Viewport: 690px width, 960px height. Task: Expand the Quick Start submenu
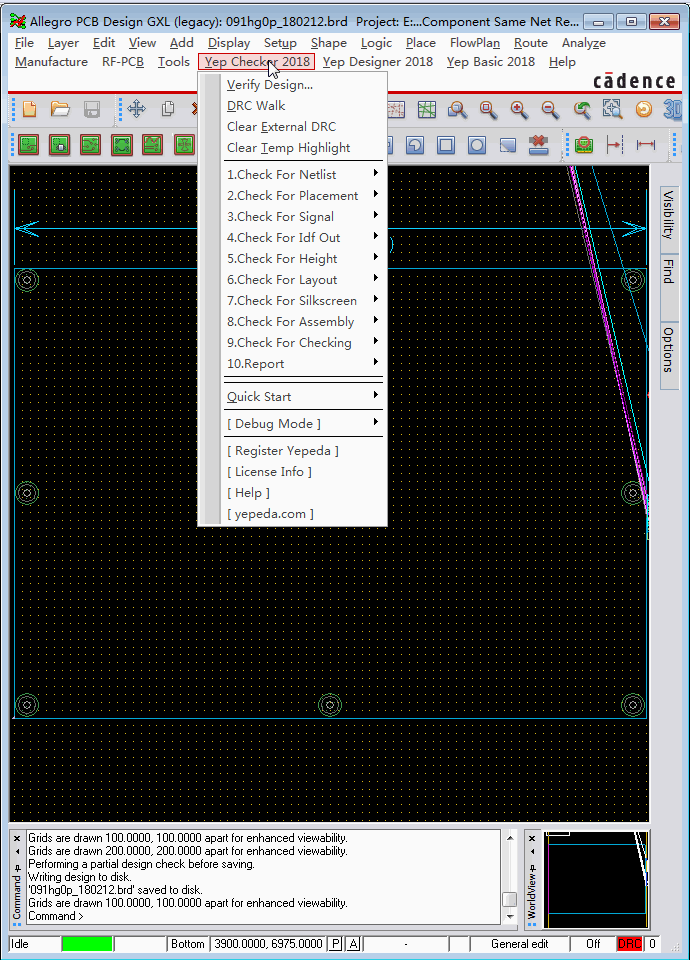point(303,397)
